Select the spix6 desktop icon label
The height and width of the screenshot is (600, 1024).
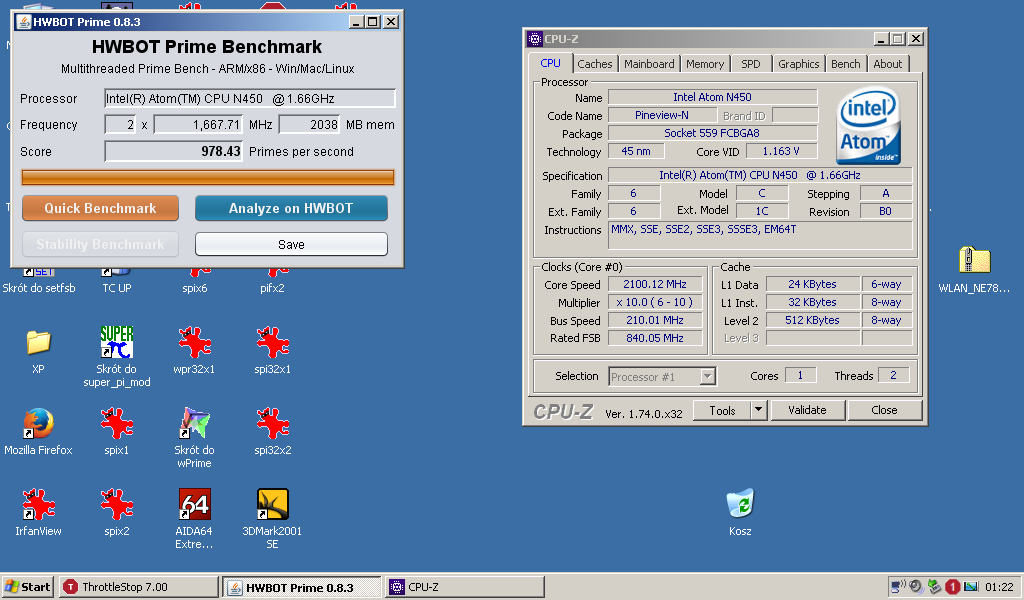(x=195, y=288)
